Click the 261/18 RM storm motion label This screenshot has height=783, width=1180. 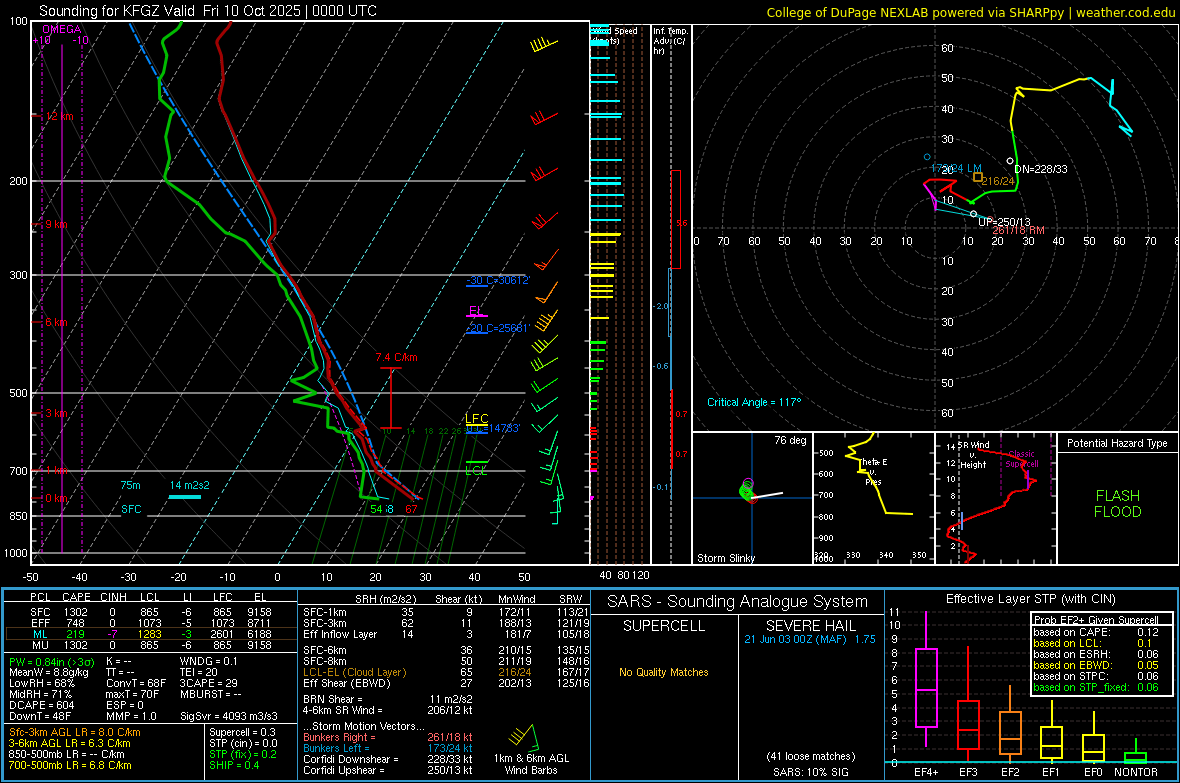pyautogui.click(x=1018, y=230)
